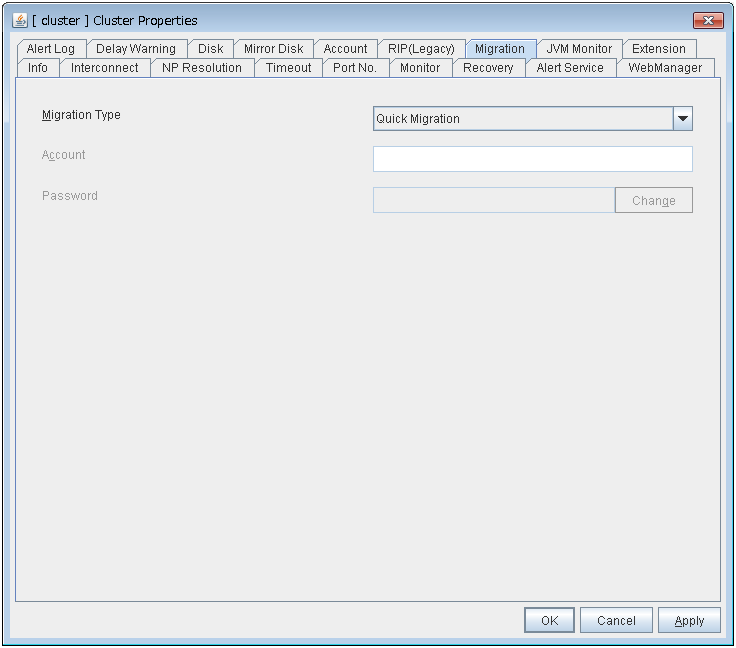
Task: Switch to the Alert Log tab
Action: coord(51,49)
